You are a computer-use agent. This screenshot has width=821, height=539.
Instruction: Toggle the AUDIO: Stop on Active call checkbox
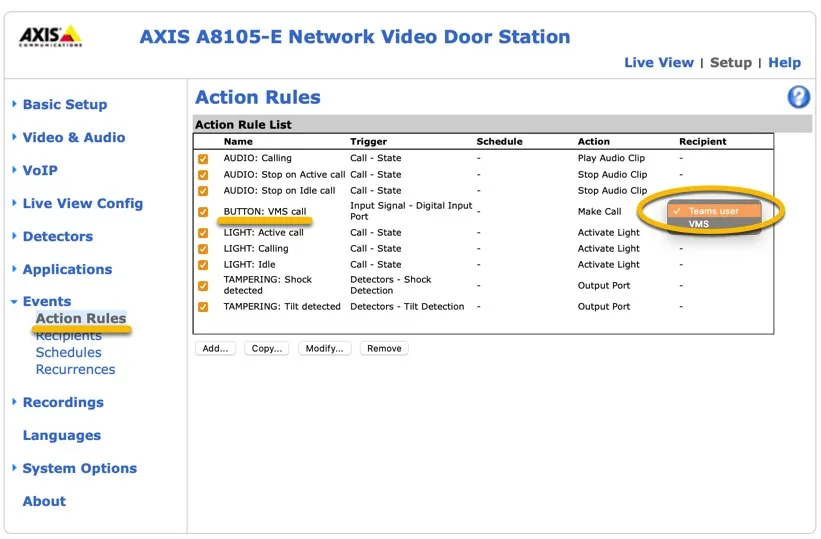click(203, 175)
